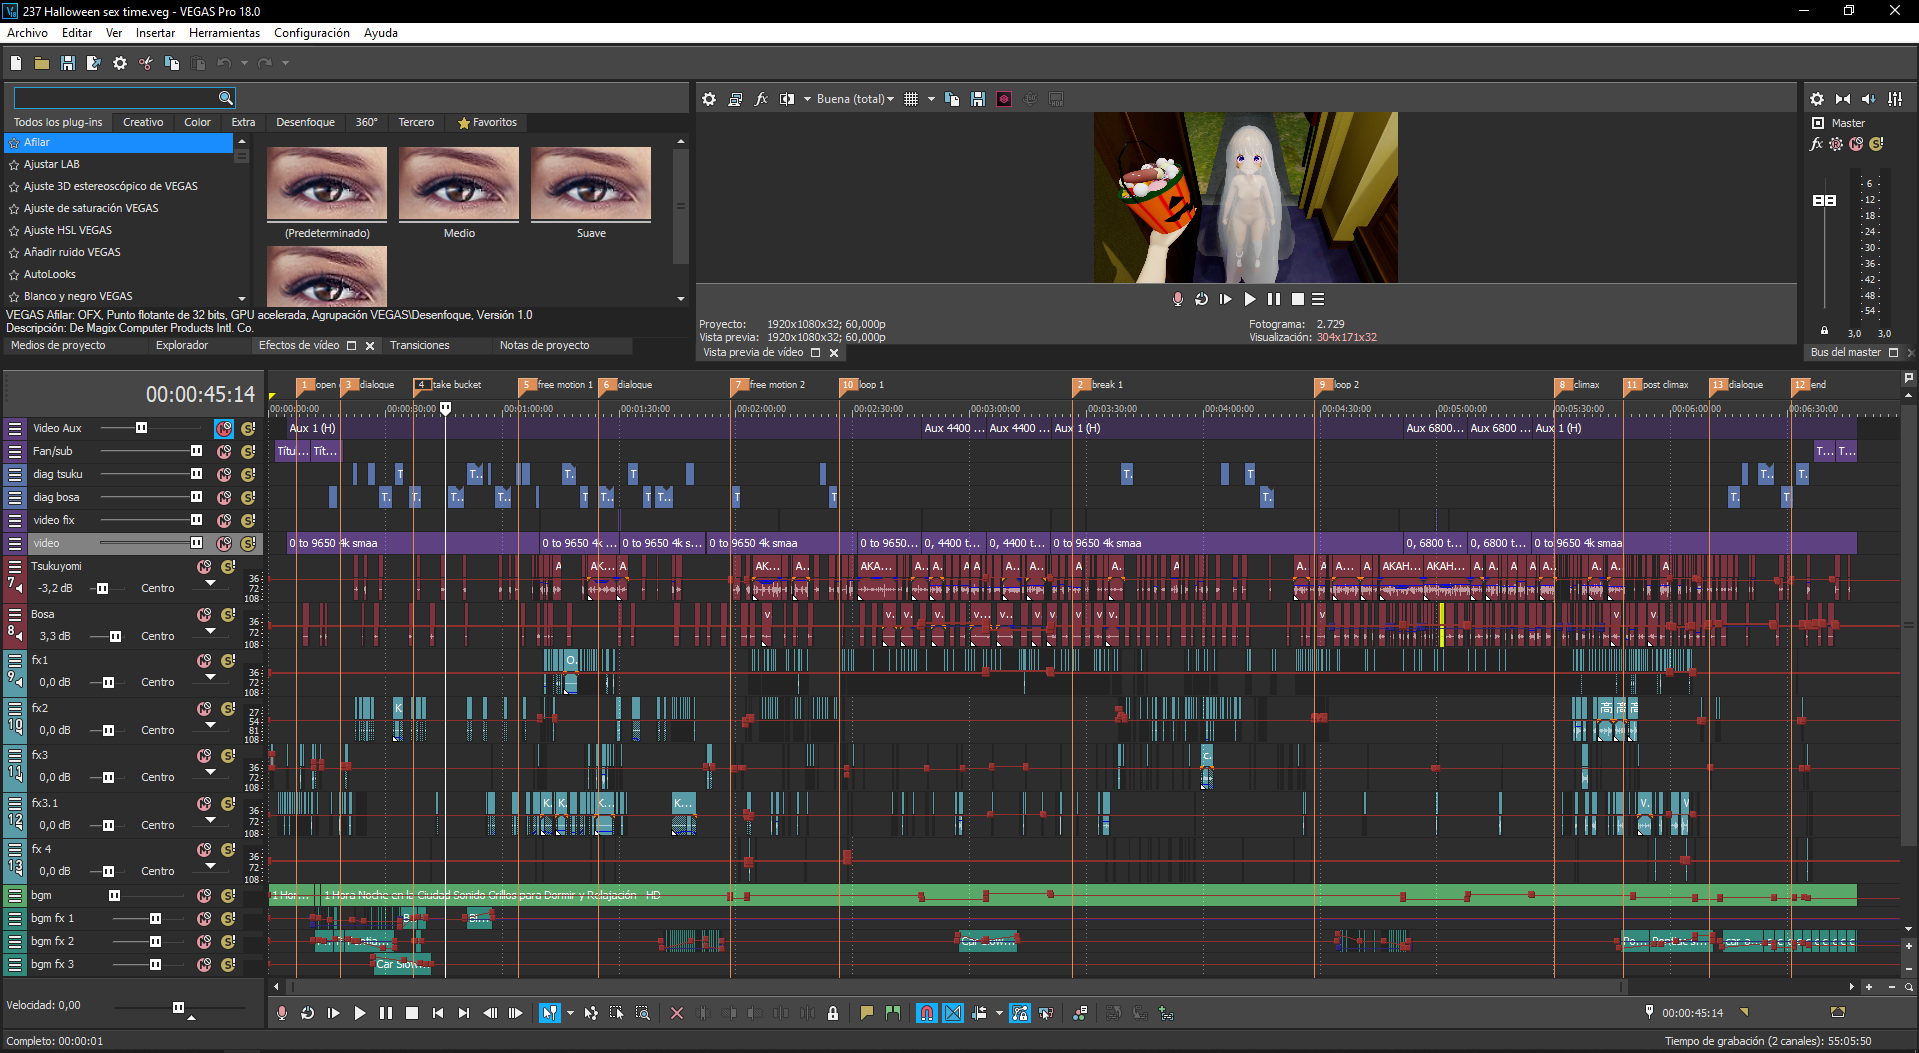Viewport: 1919px width, 1053px height.
Task: Toggle split-screen view in video preview
Action: click(x=787, y=99)
